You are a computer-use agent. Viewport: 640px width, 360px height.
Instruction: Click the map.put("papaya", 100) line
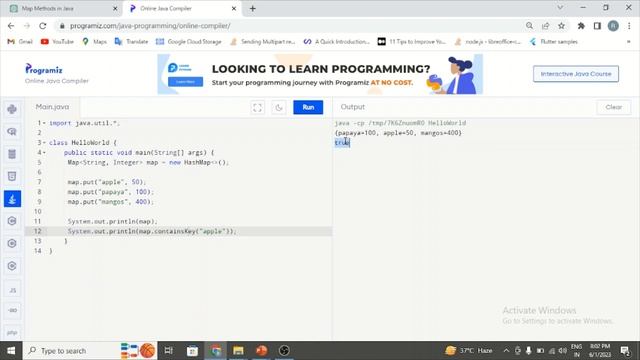111,192
